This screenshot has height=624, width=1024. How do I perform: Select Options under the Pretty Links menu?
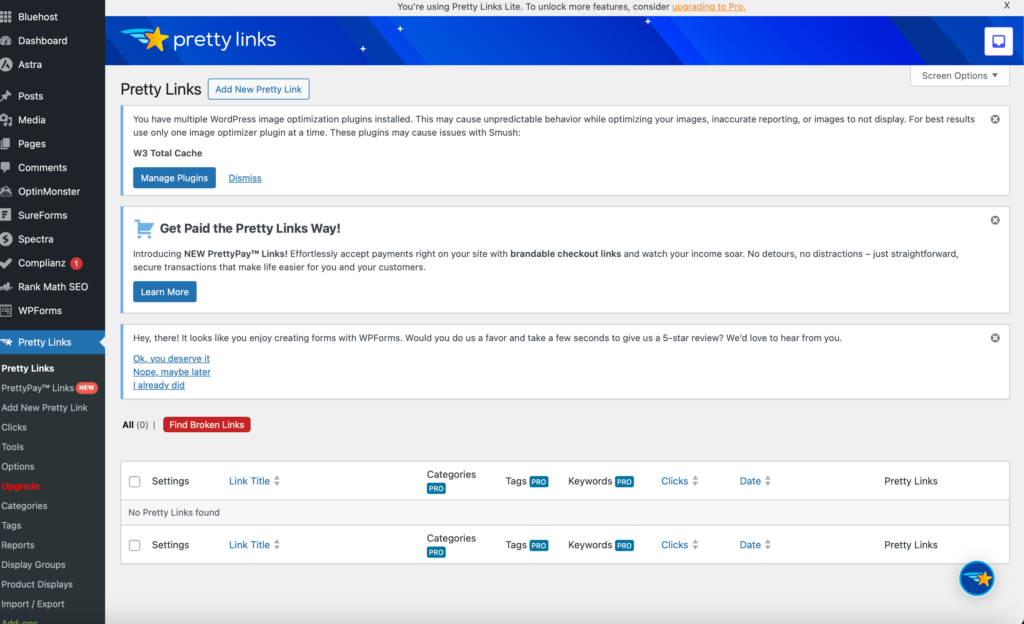17,466
